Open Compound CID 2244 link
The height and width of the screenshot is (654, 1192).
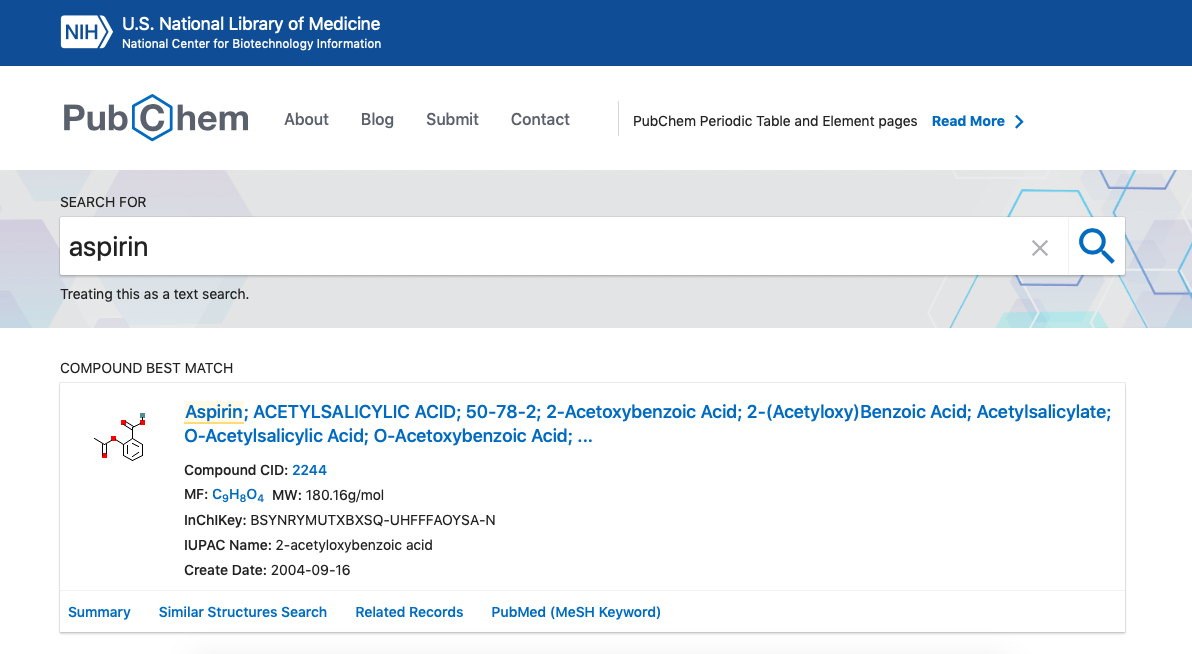309,470
